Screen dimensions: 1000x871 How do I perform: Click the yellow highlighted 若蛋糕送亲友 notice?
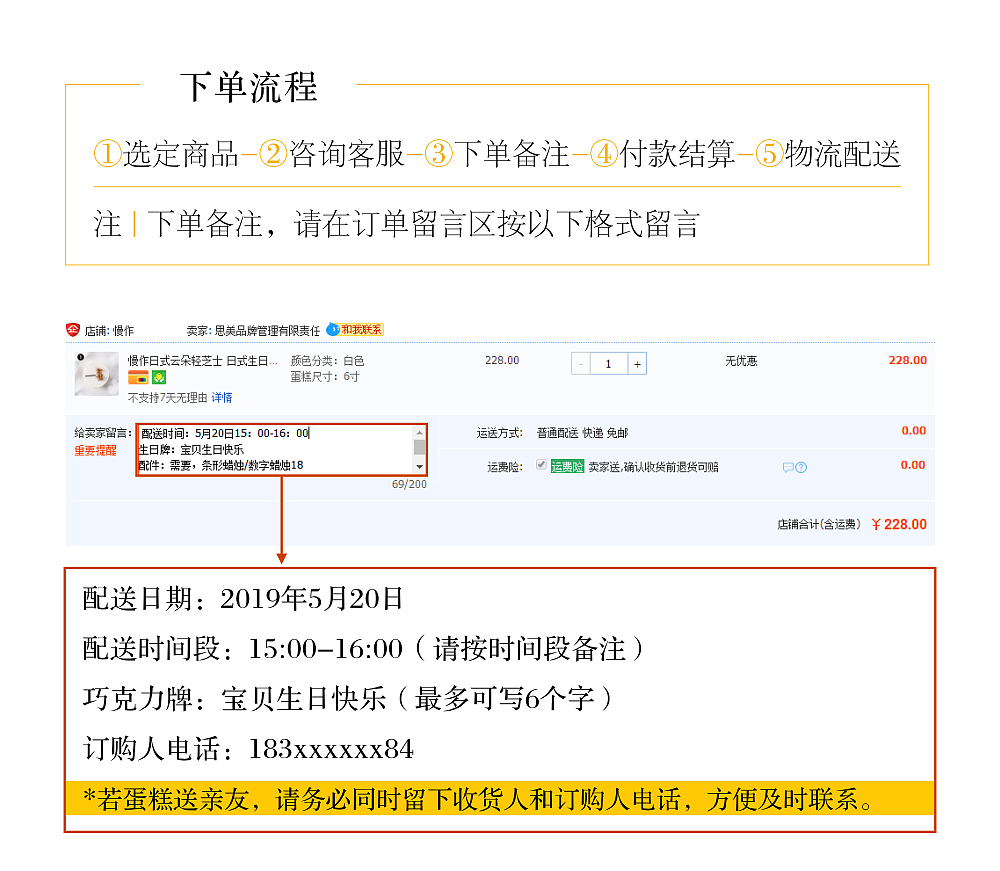(x=500, y=798)
